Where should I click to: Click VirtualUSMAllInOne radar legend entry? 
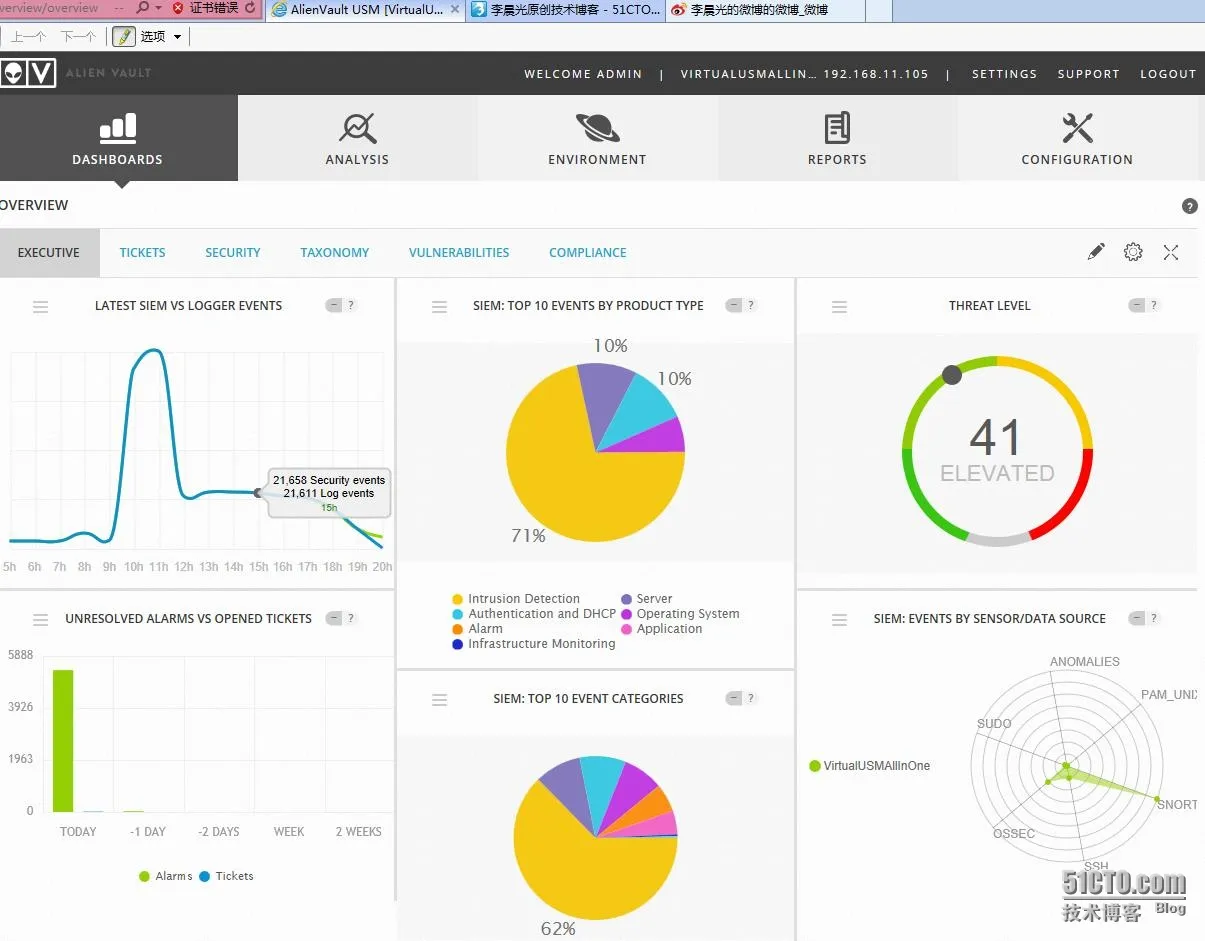(x=870, y=766)
